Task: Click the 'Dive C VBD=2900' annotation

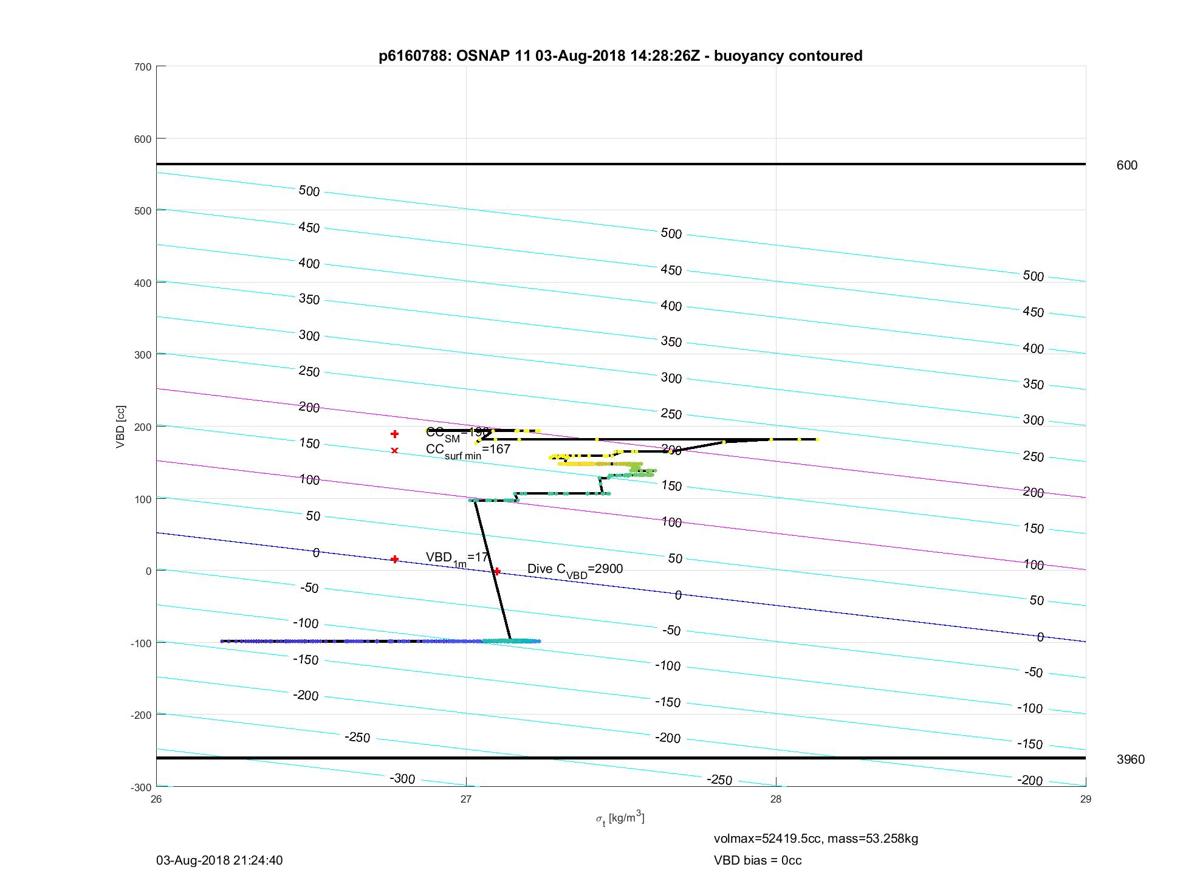Action: [x=575, y=570]
